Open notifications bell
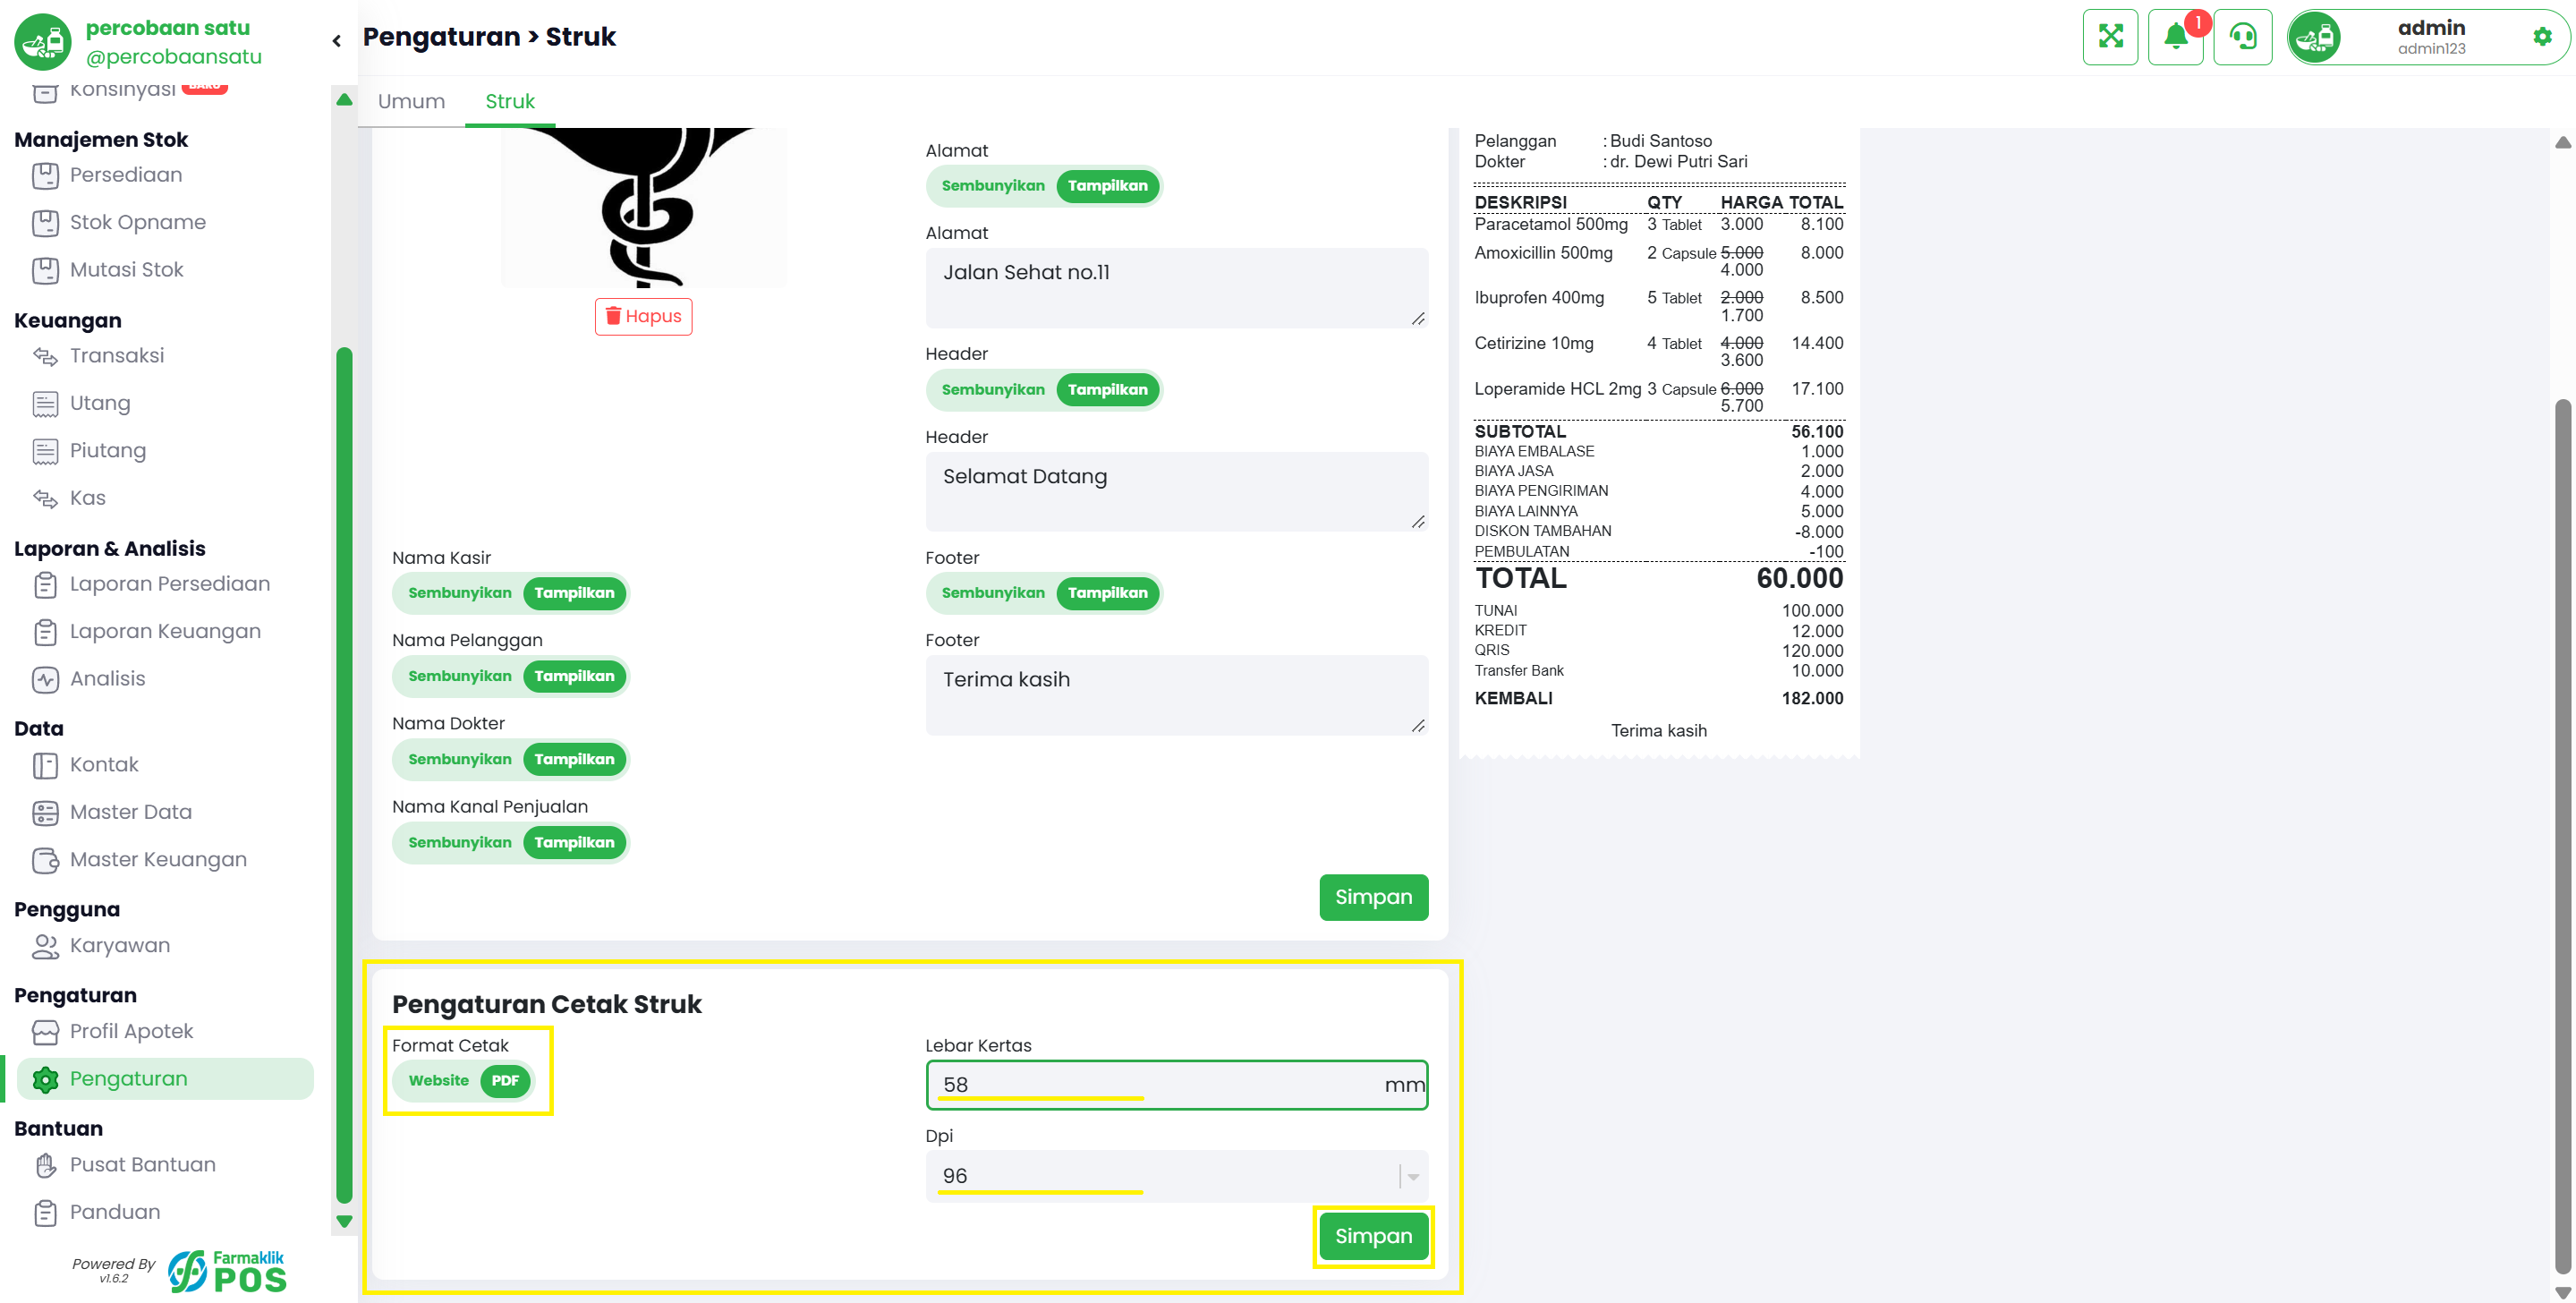 click(2175, 37)
